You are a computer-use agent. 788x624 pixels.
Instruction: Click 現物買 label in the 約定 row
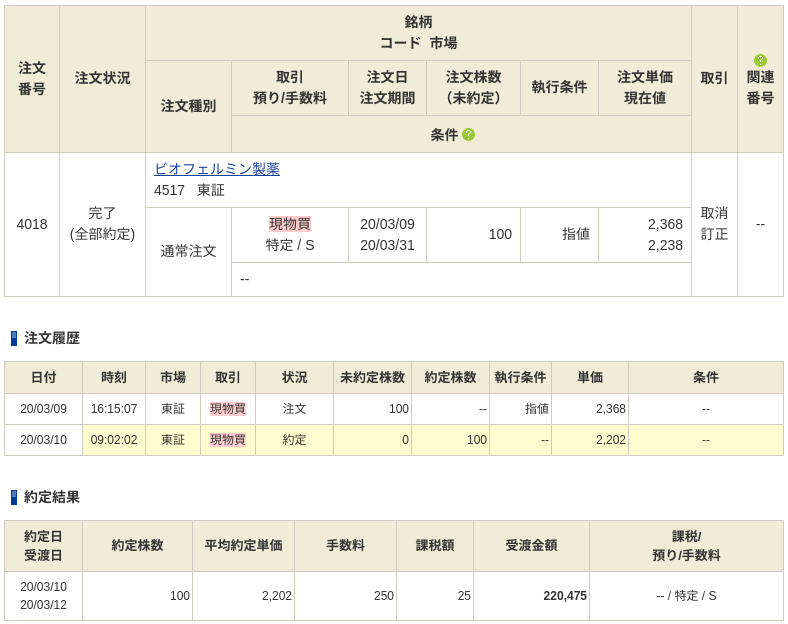pyautogui.click(x=228, y=440)
